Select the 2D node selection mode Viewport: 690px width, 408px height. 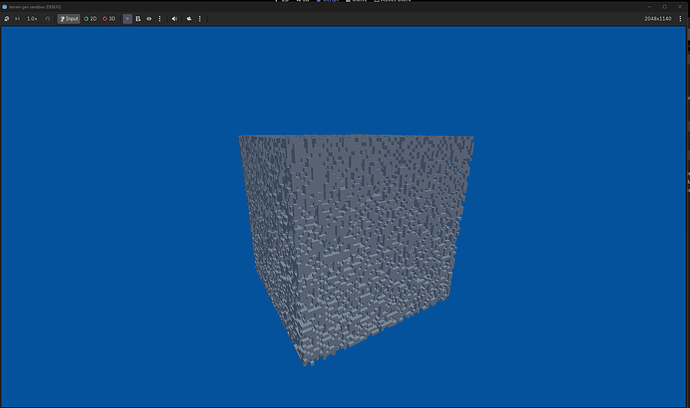pyautogui.click(x=90, y=19)
